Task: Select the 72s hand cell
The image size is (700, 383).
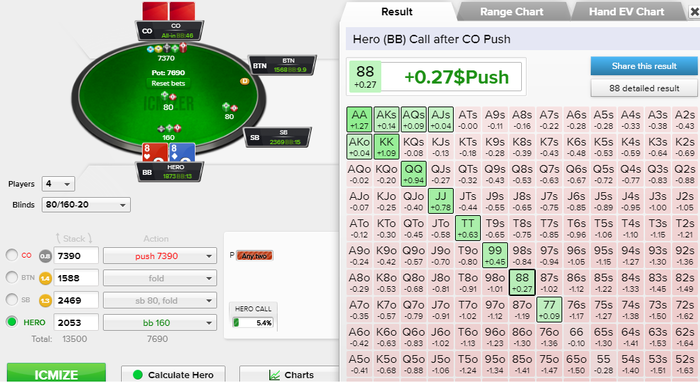Action: [x=685, y=309]
